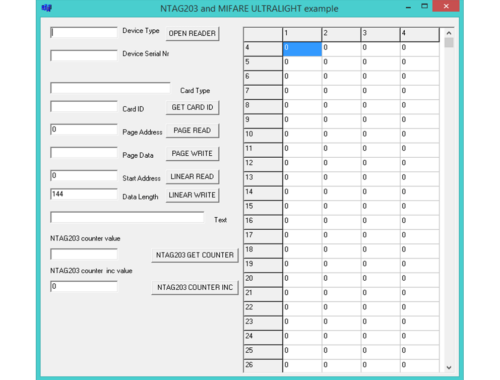Click the LINEAR READ button
Image resolution: width=500 pixels, height=380 pixels.
click(192, 177)
